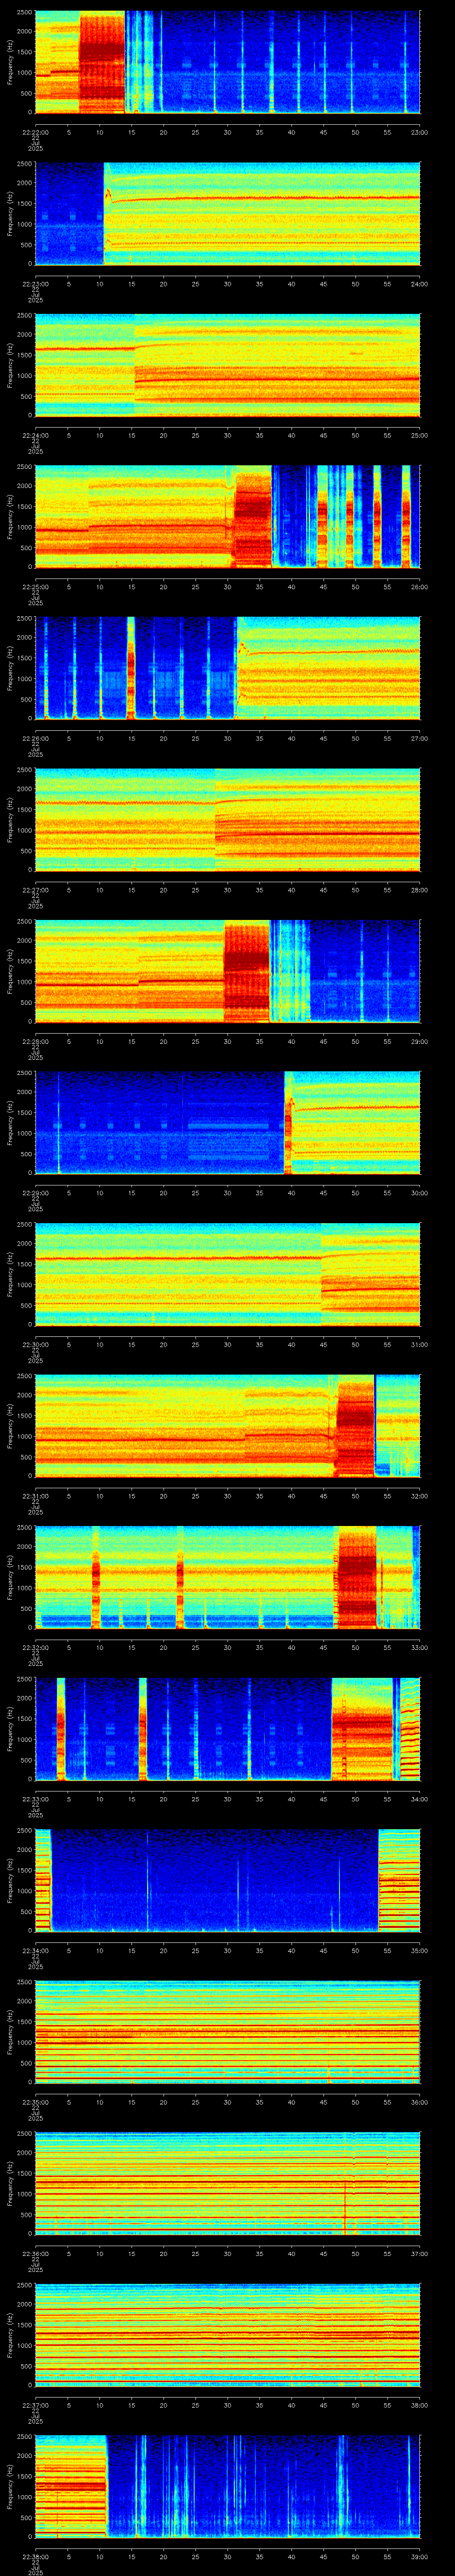
Task: Select the spectrogram panel beginning at 22:26:00
Action: [x=227, y=668]
